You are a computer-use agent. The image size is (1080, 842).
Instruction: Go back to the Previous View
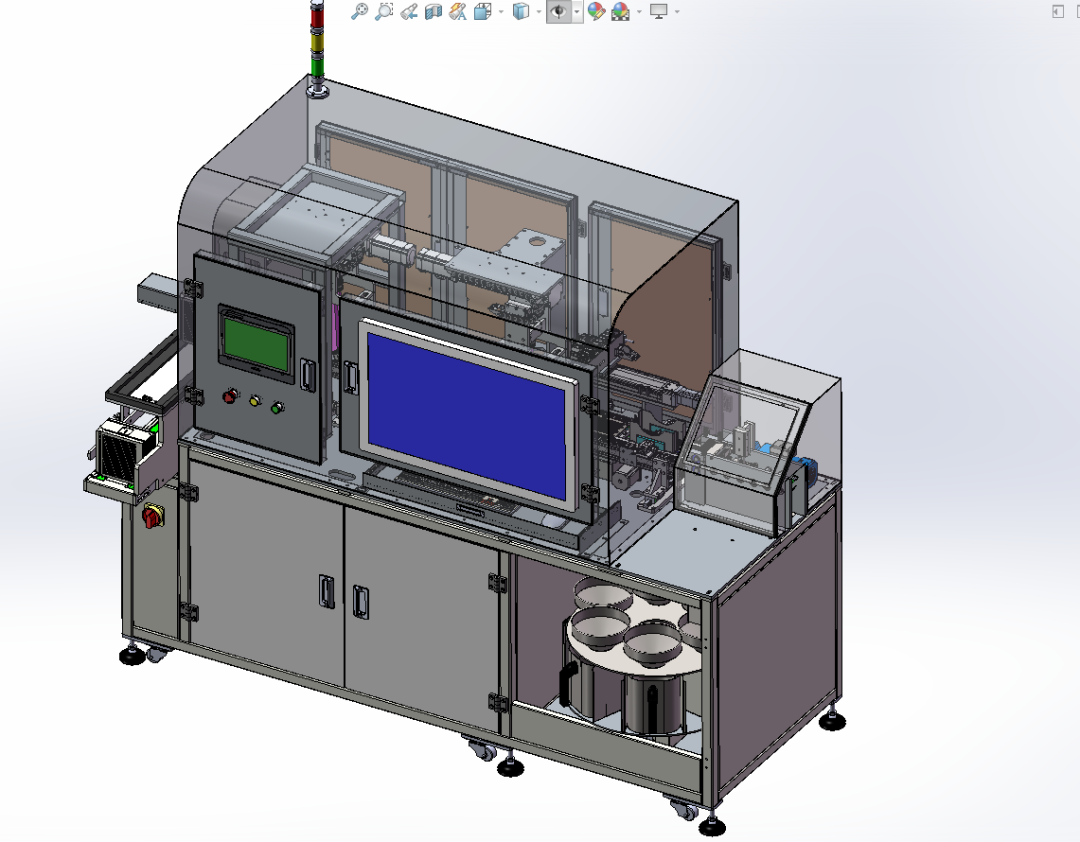click(409, 11)
